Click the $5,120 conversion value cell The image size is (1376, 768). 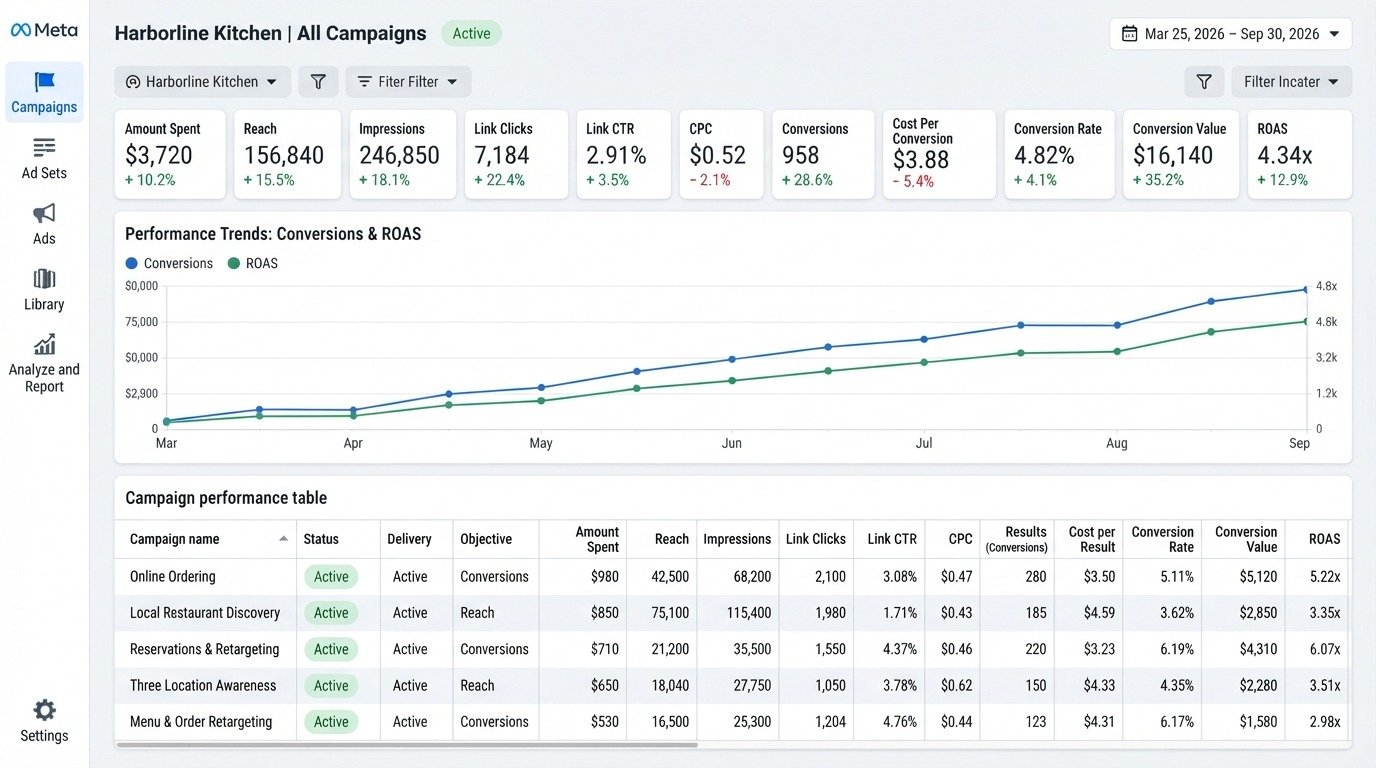click(1257, 577)
